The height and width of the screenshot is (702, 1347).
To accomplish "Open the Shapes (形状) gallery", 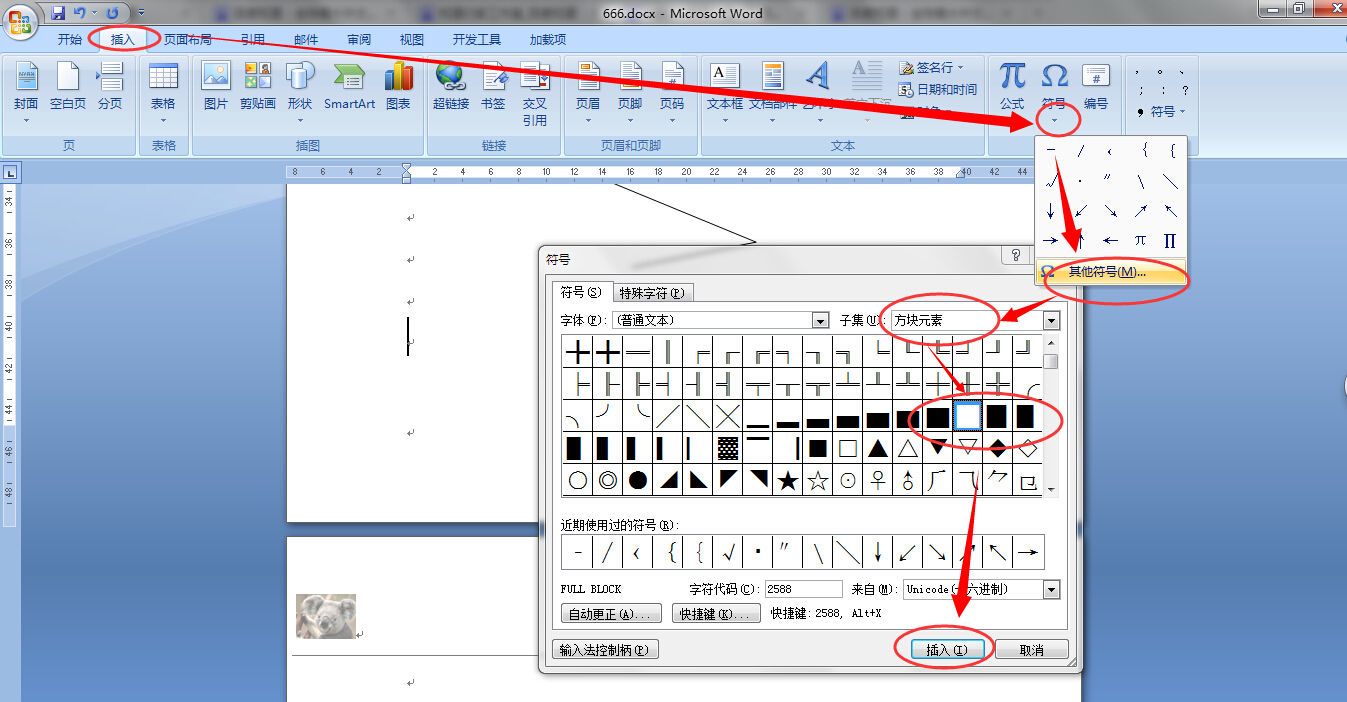I will (x=300, y=93).
